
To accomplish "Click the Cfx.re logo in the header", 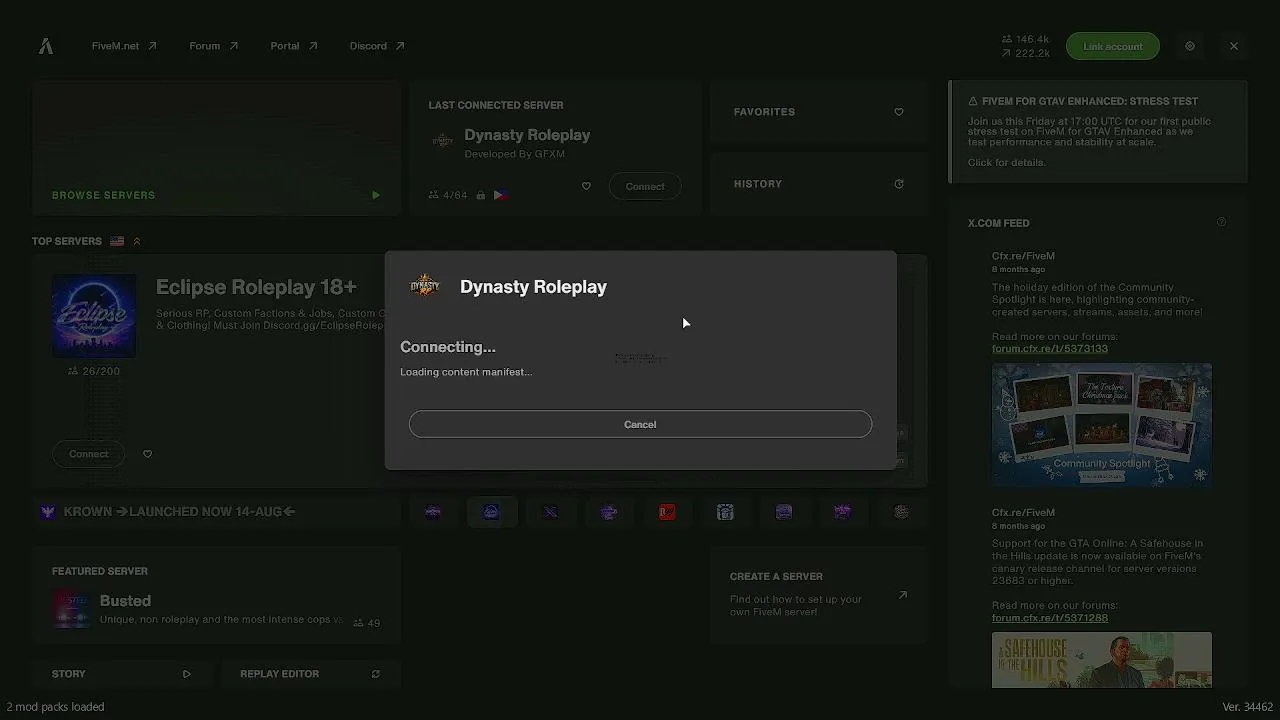I will 46,46.
